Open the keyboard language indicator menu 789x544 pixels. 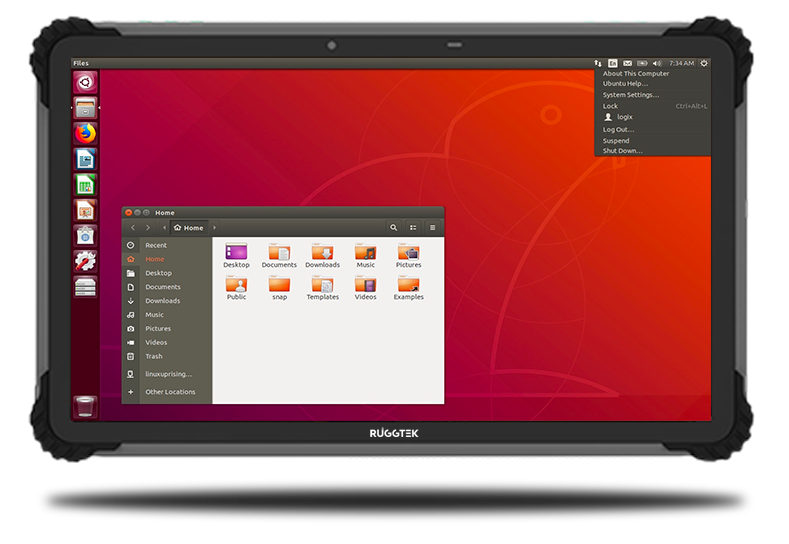(x=612, y=63)
